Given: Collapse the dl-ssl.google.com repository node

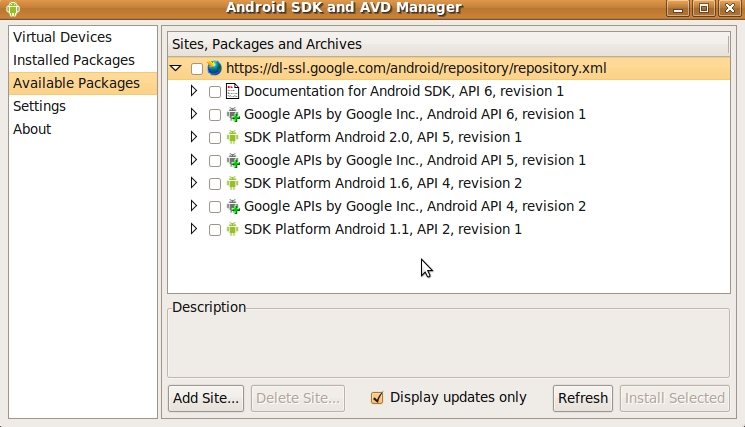Looking at the screenshot, I should (x=176, y=68).
